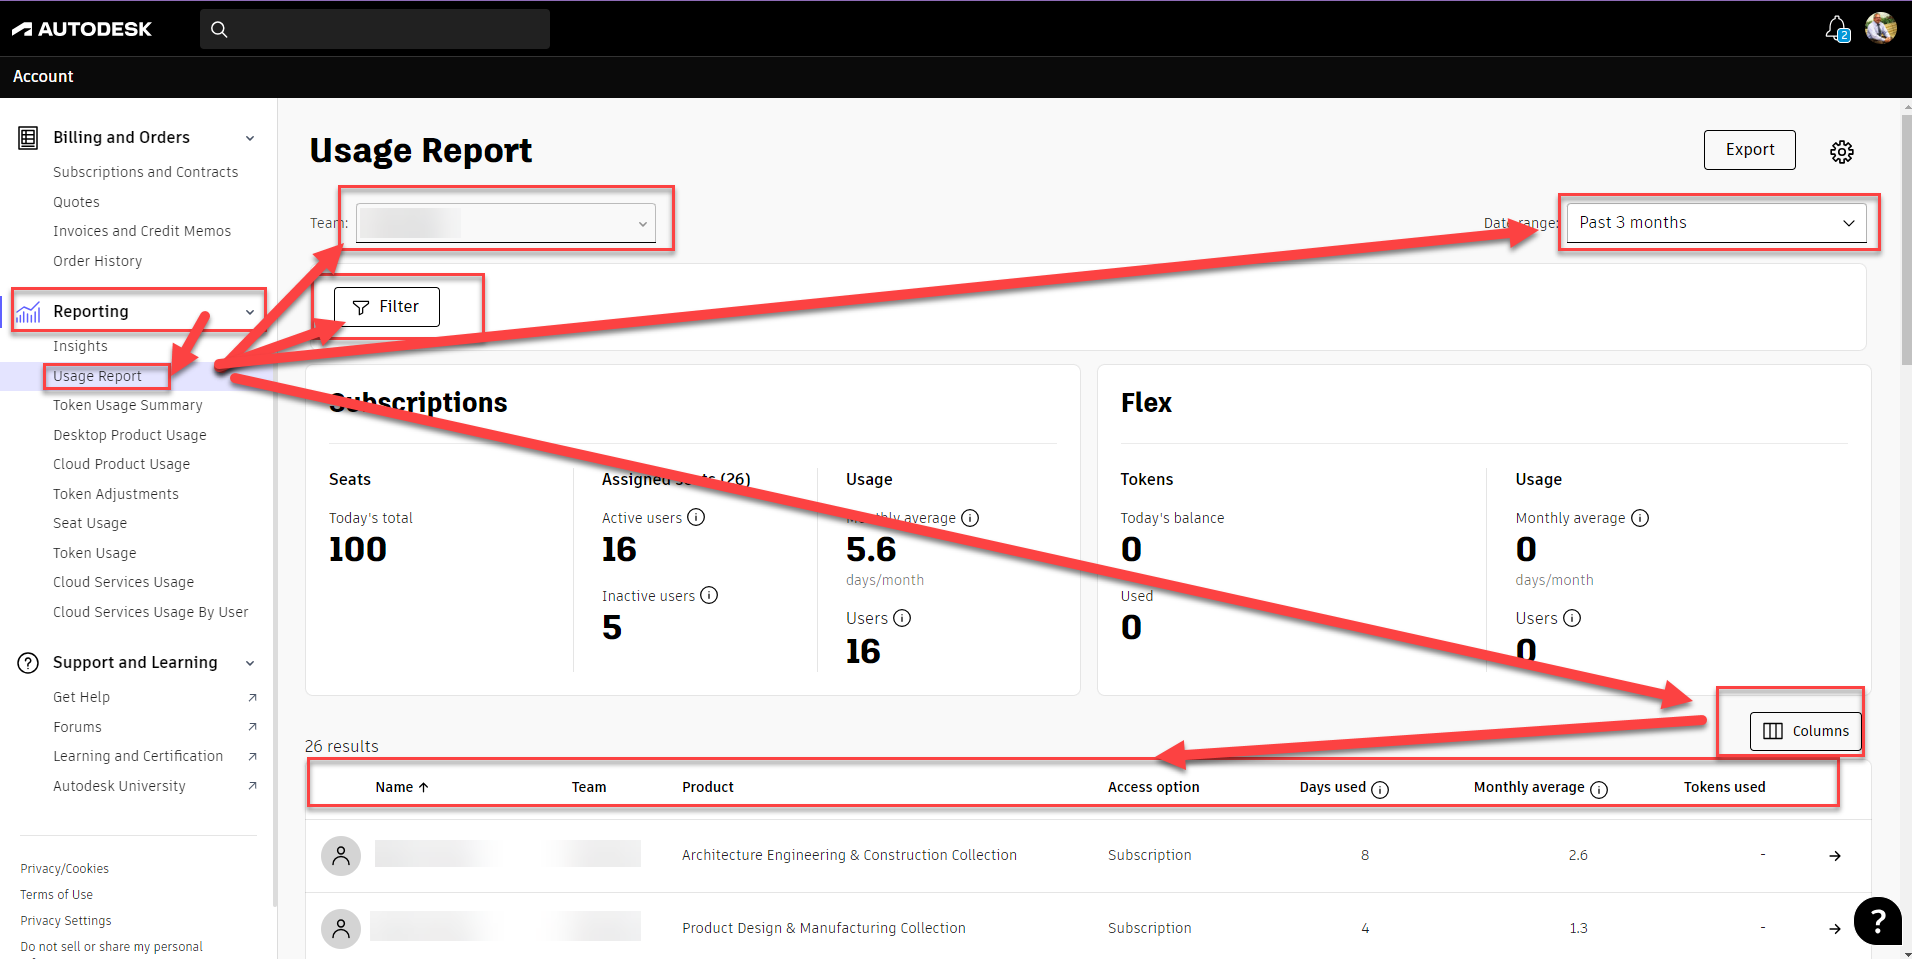
Task: Open Privacy/Cookies link
Action: click(x=65, y=869)
